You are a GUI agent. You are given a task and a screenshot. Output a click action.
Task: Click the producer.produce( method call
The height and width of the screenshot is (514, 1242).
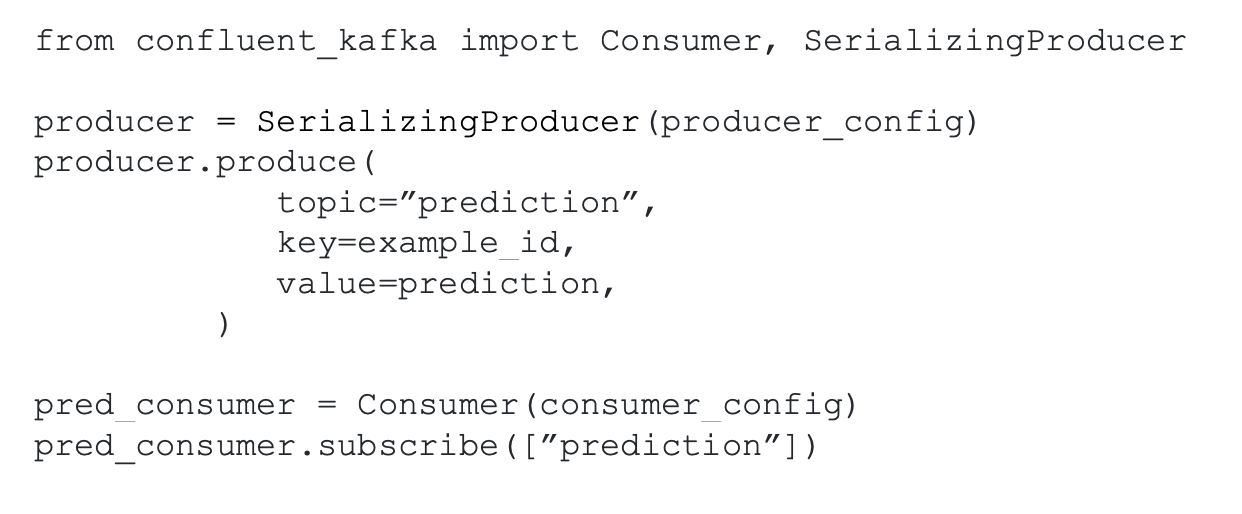tap(205, 163)
